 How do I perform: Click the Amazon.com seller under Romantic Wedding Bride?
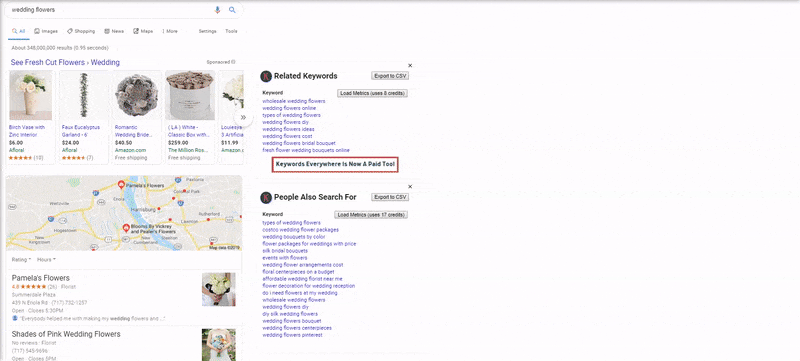[130, 150]
